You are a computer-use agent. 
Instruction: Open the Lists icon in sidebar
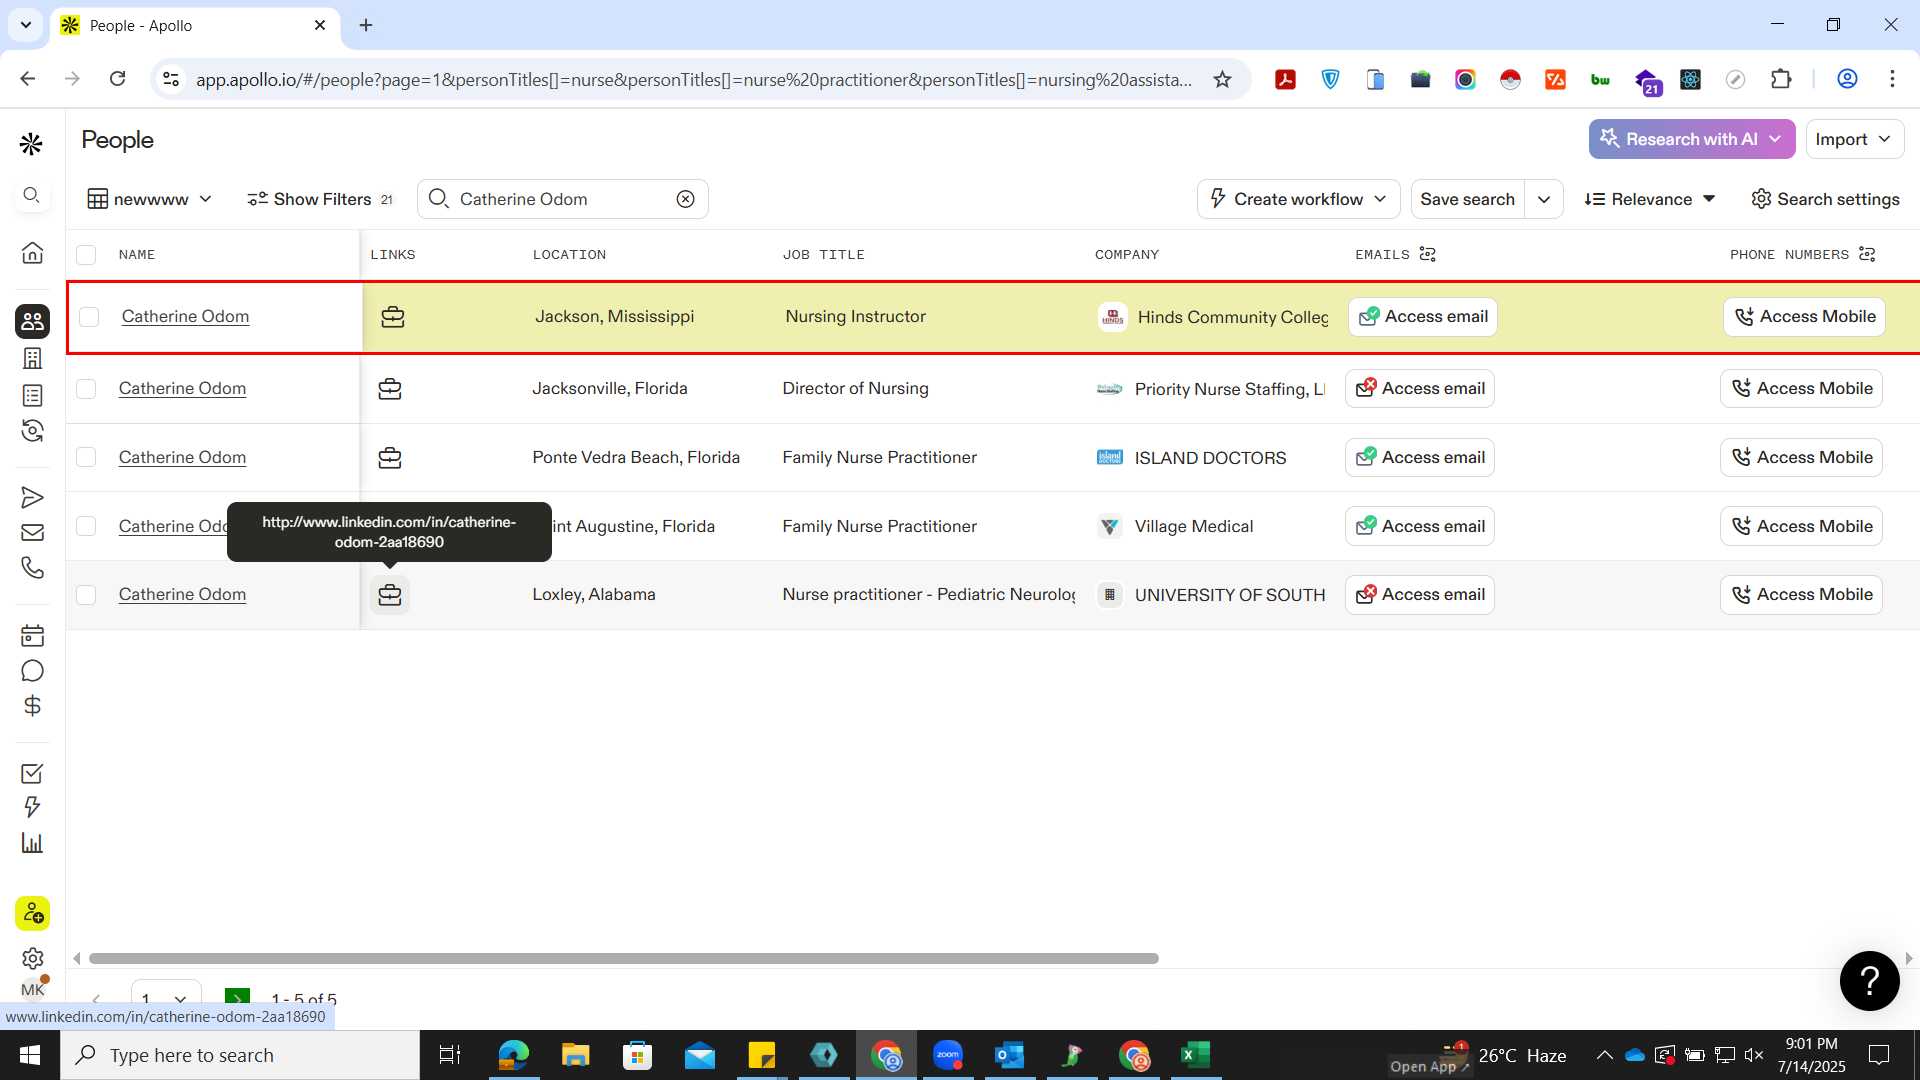pos(32,396)
